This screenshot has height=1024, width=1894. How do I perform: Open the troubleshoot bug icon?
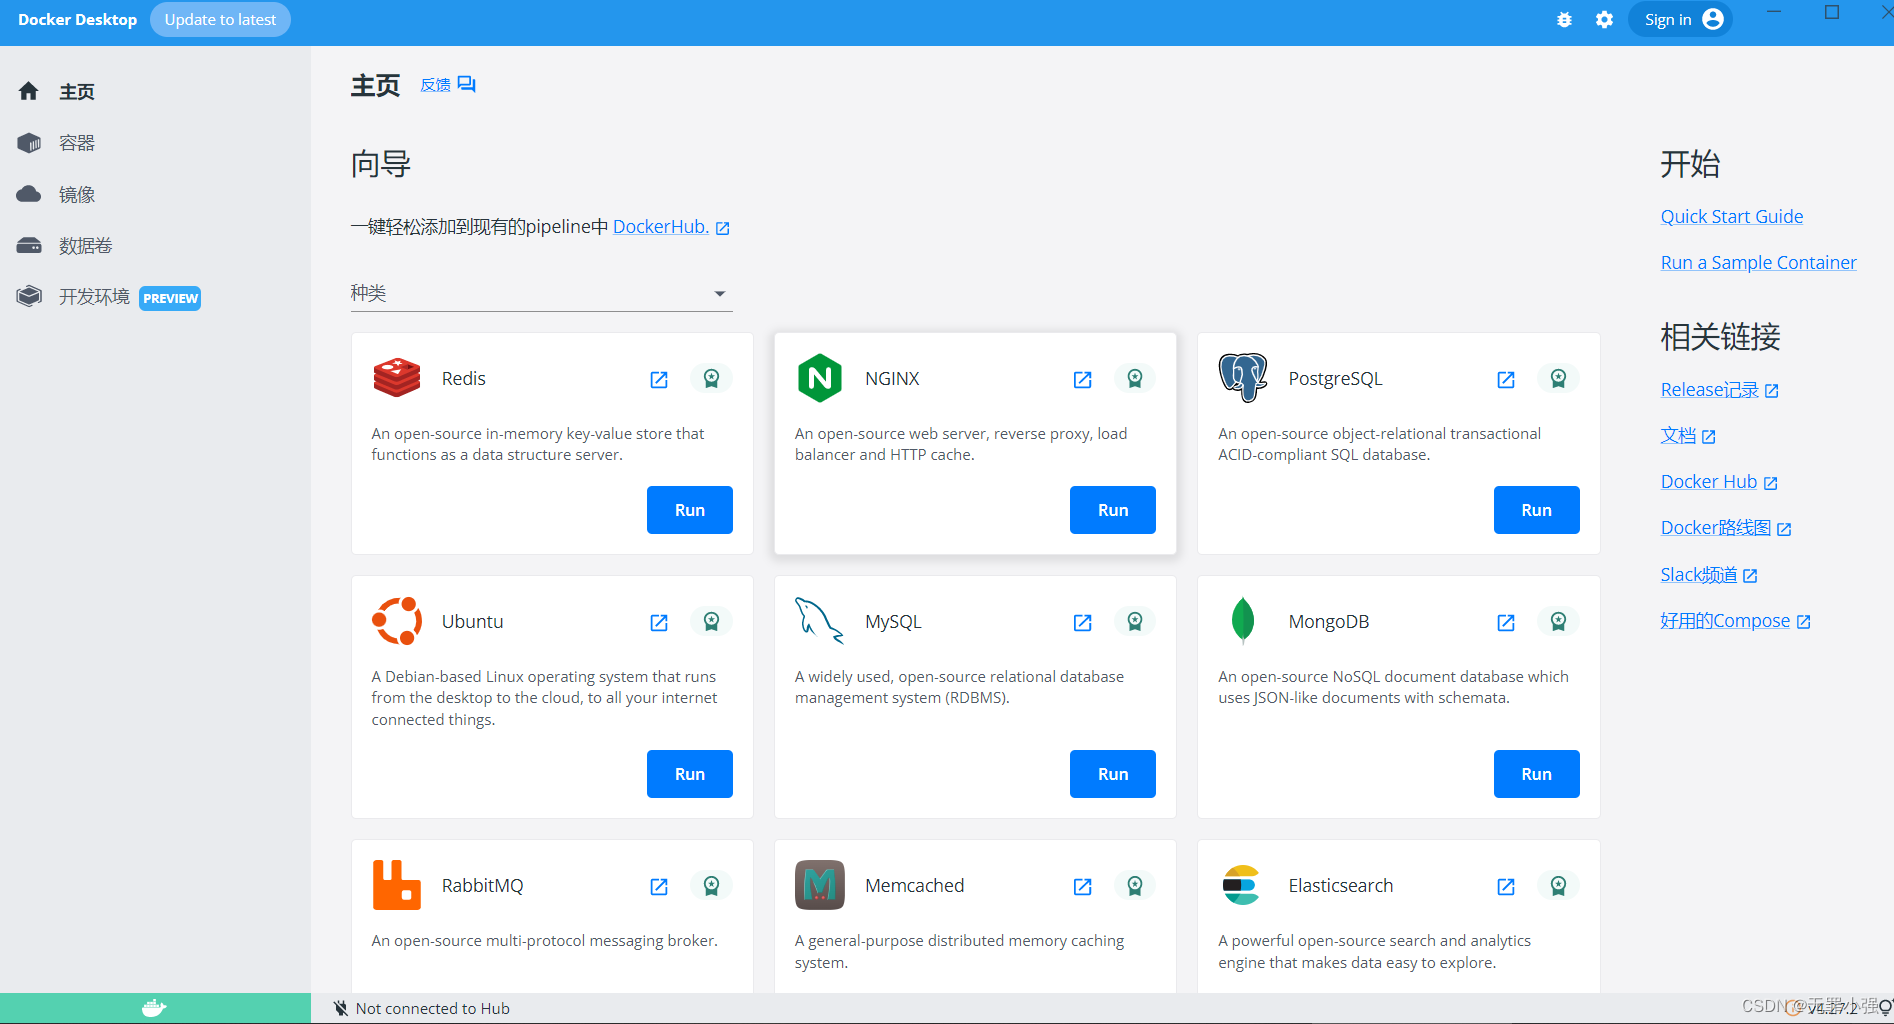[1564, 20]
